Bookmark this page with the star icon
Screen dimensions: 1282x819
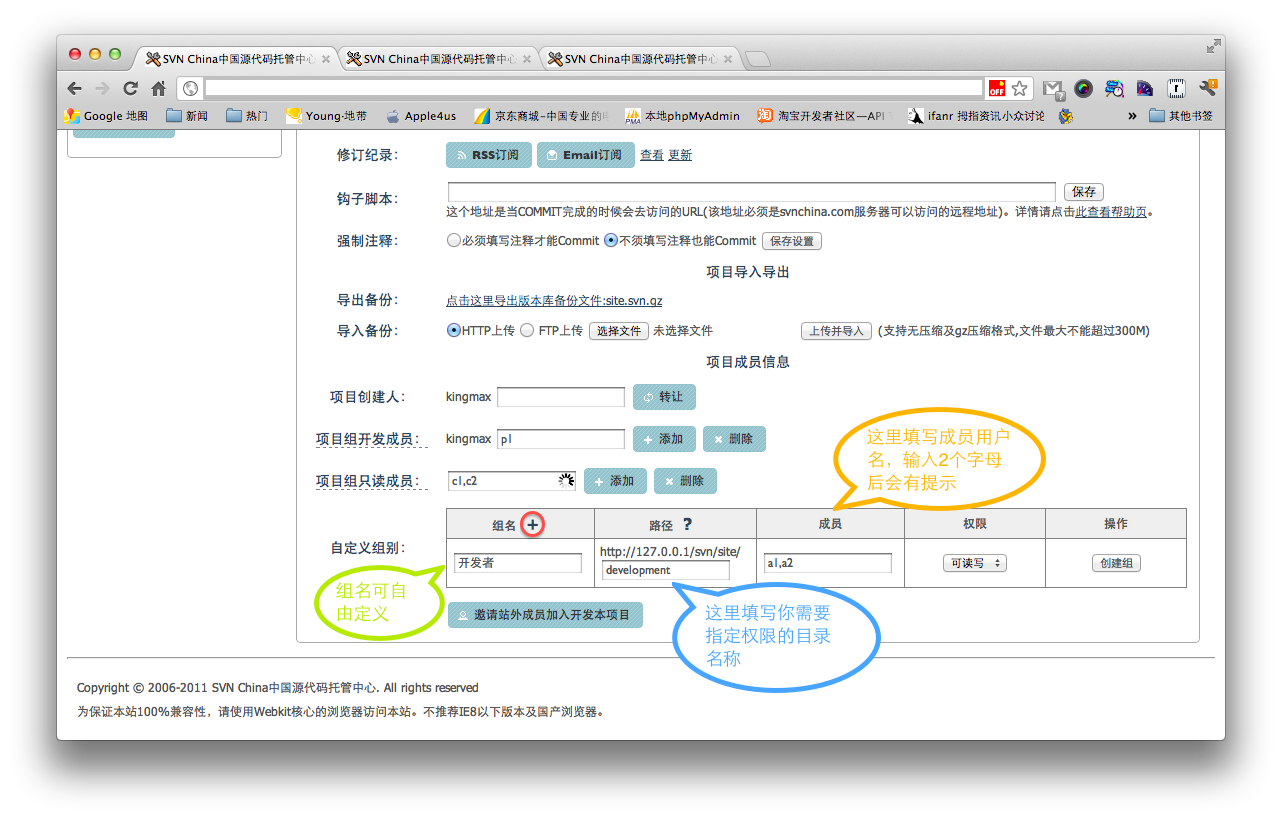(1019, 88)
